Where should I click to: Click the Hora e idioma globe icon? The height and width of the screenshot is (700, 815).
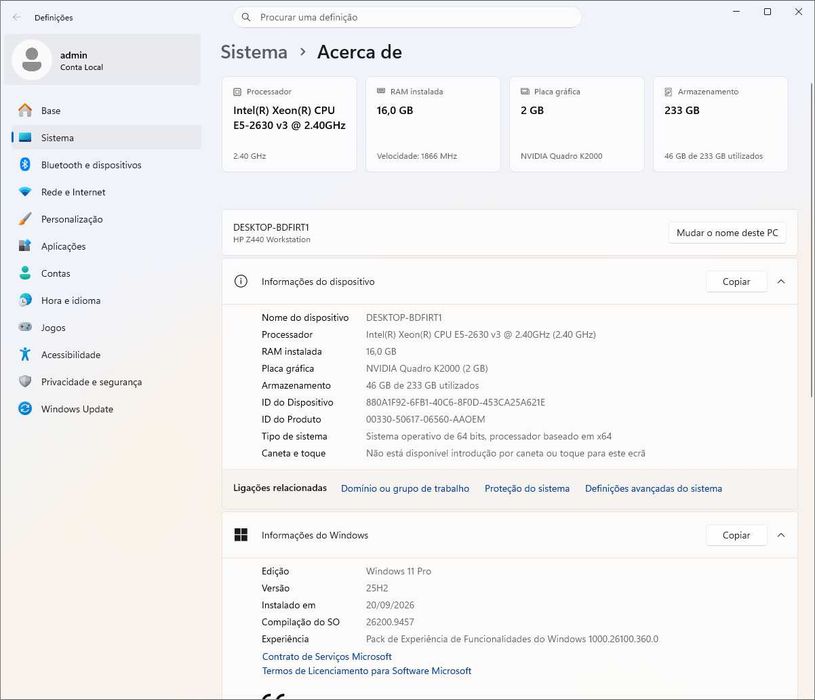click(x=25, y=300)
